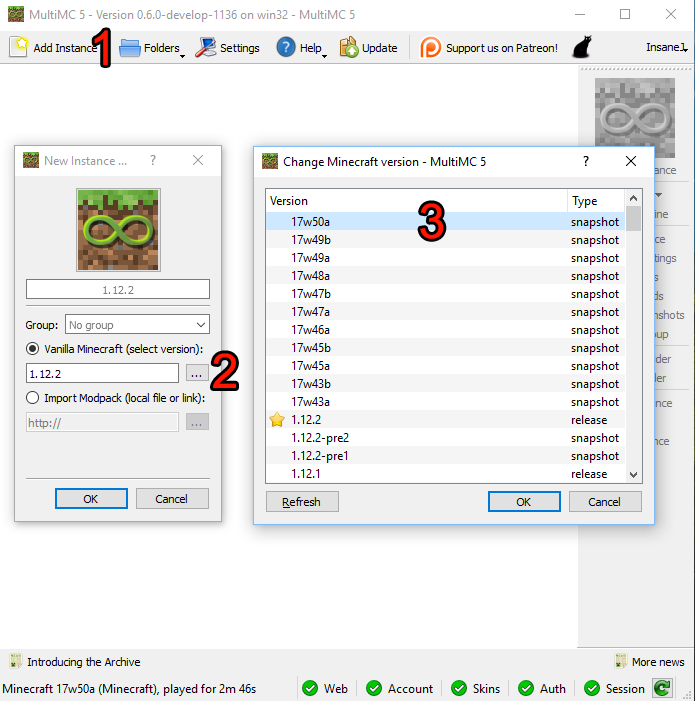Click the instance grass block icon
This screenshot has width=695, height=701.
tap(118, 230)
